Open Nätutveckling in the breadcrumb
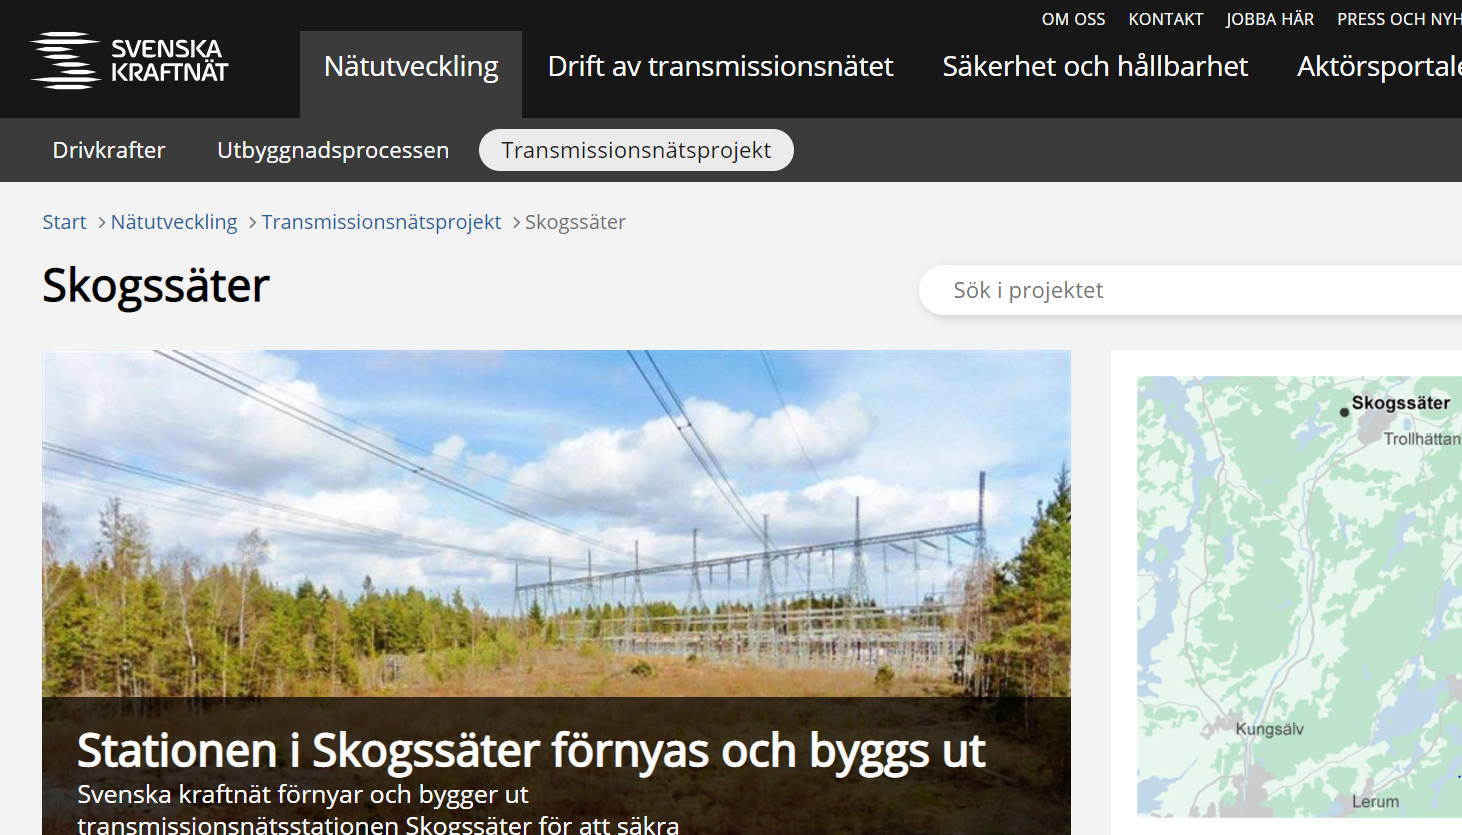This screenshot has width=1462, height=835. [x=174, y=222]
